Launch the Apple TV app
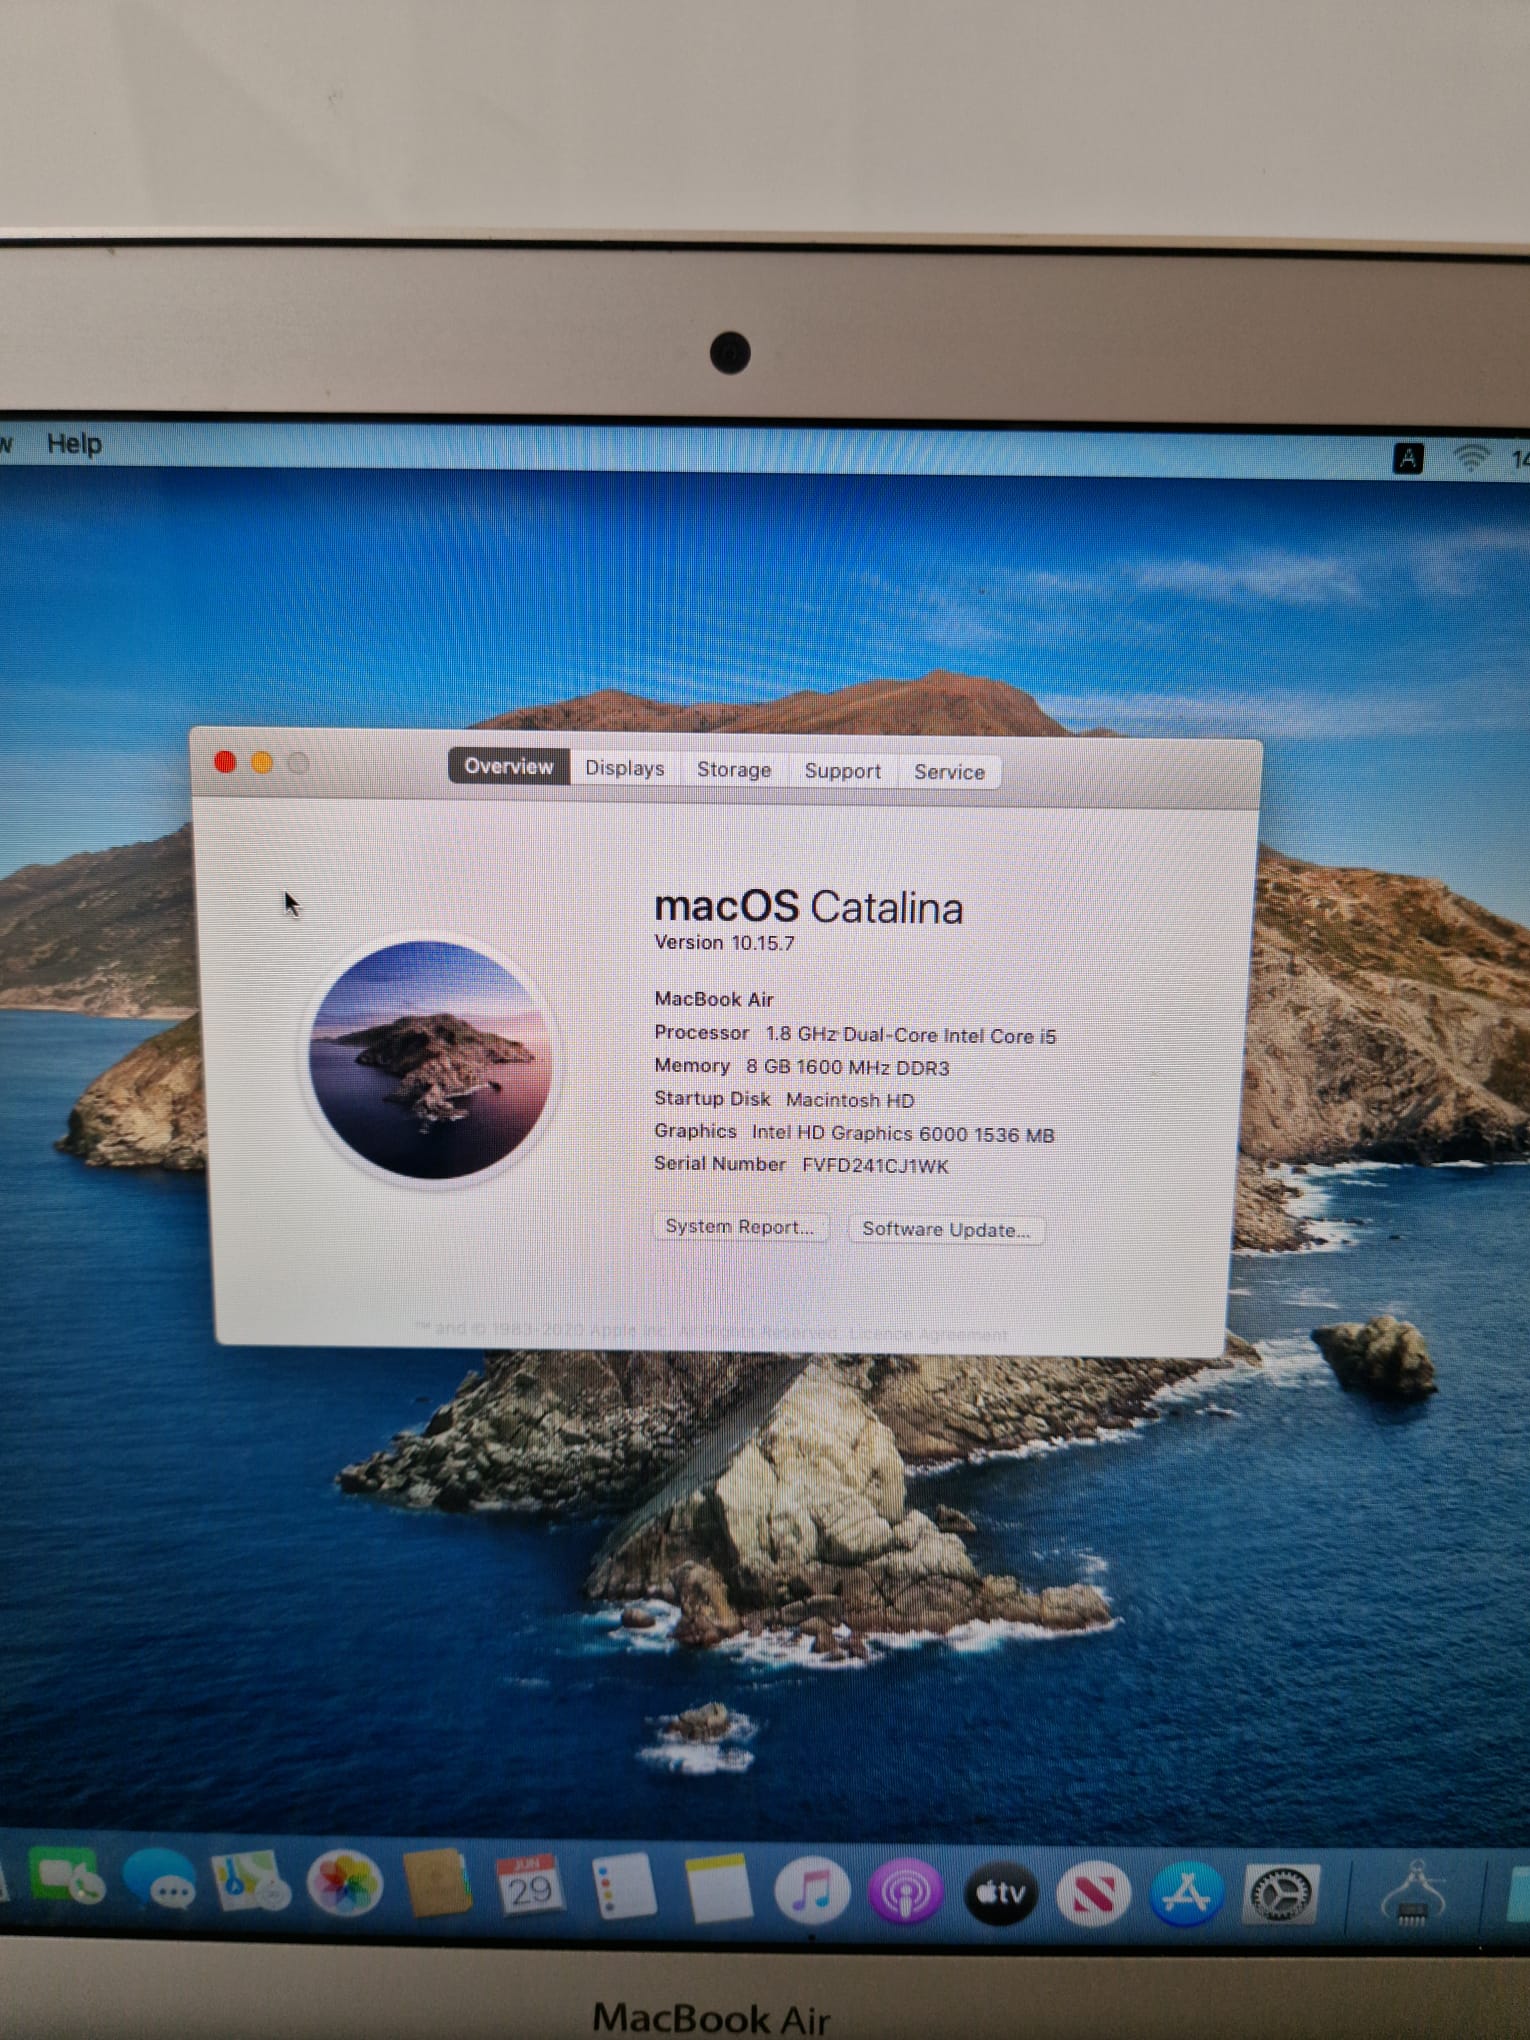This screenshot has height=2040, width=1530. 1000,1892
